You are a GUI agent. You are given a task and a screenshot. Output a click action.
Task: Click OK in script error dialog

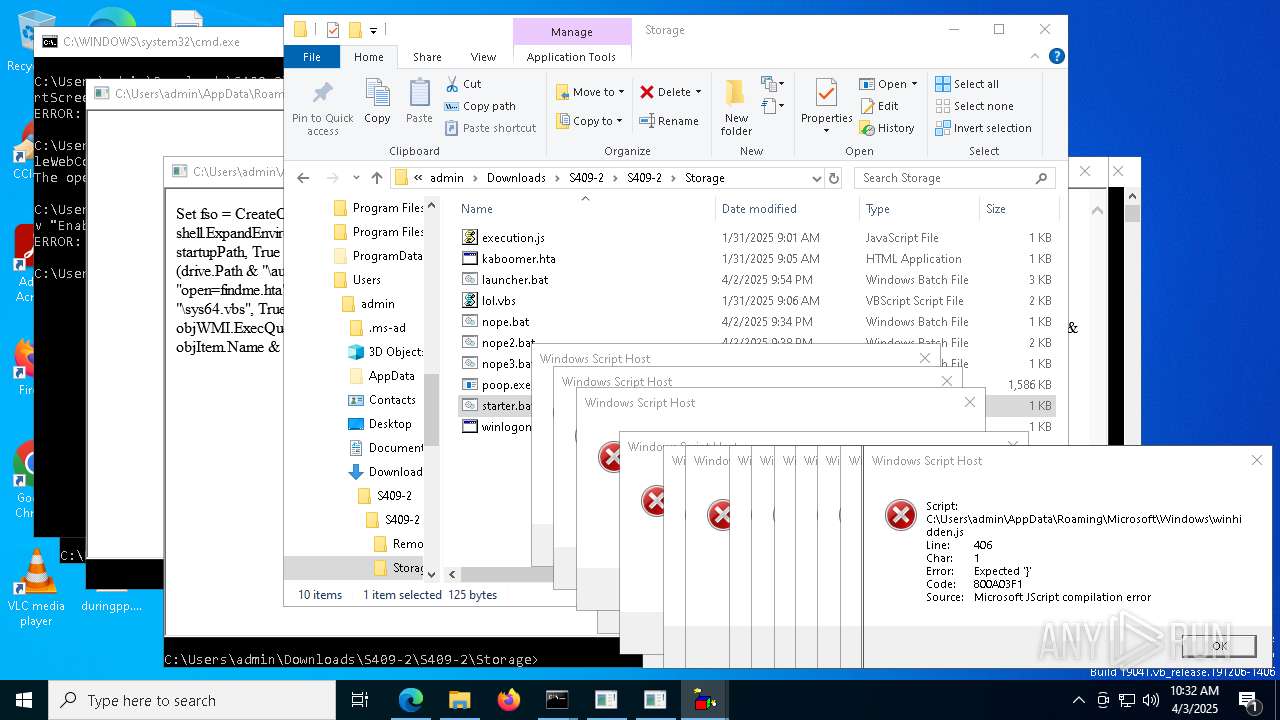(1219, 646)
